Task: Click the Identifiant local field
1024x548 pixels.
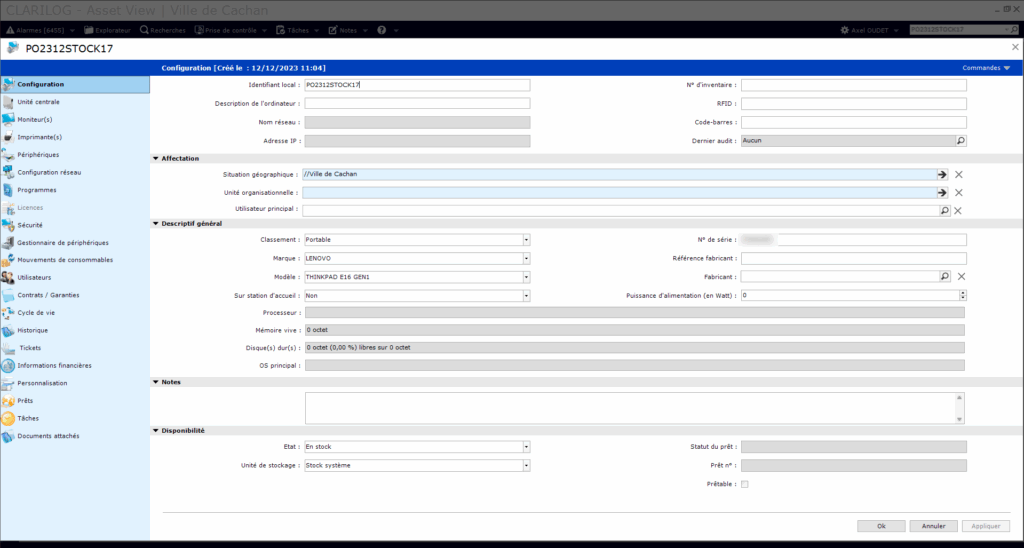Action: click(417, 85)
